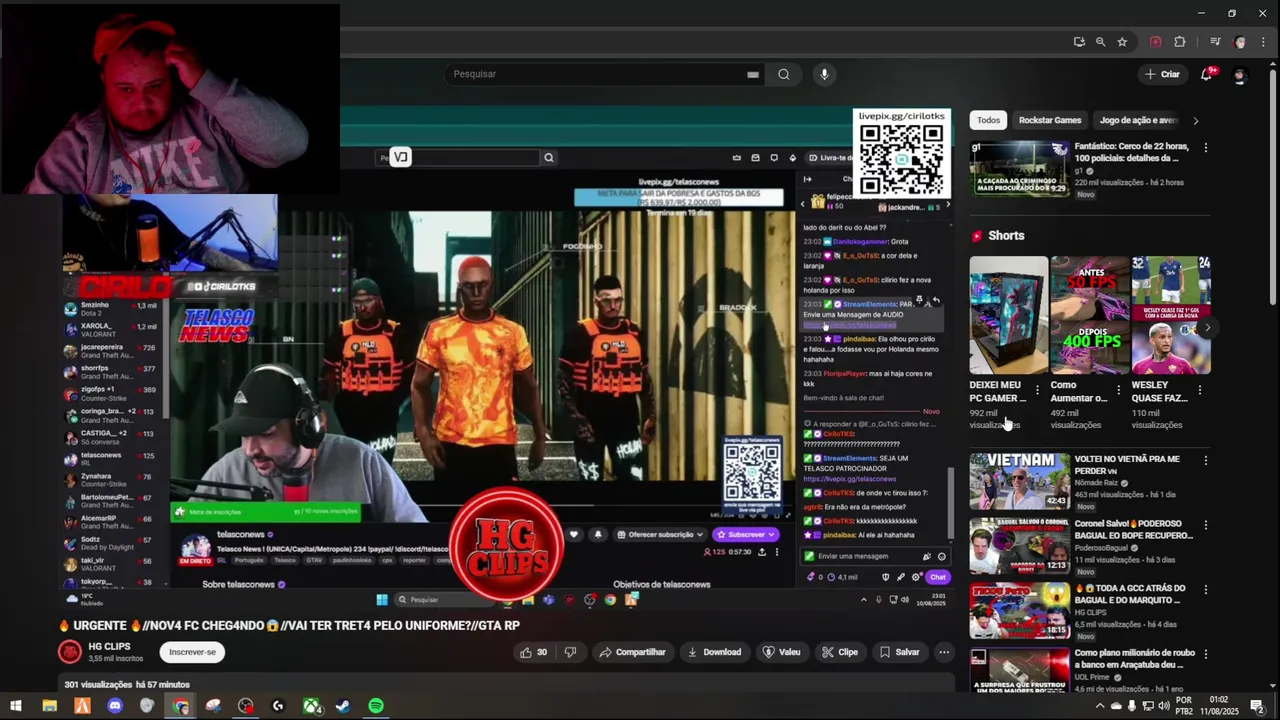
Task: Open Xbox app from the taskbar
Action: tap(311, 706)
